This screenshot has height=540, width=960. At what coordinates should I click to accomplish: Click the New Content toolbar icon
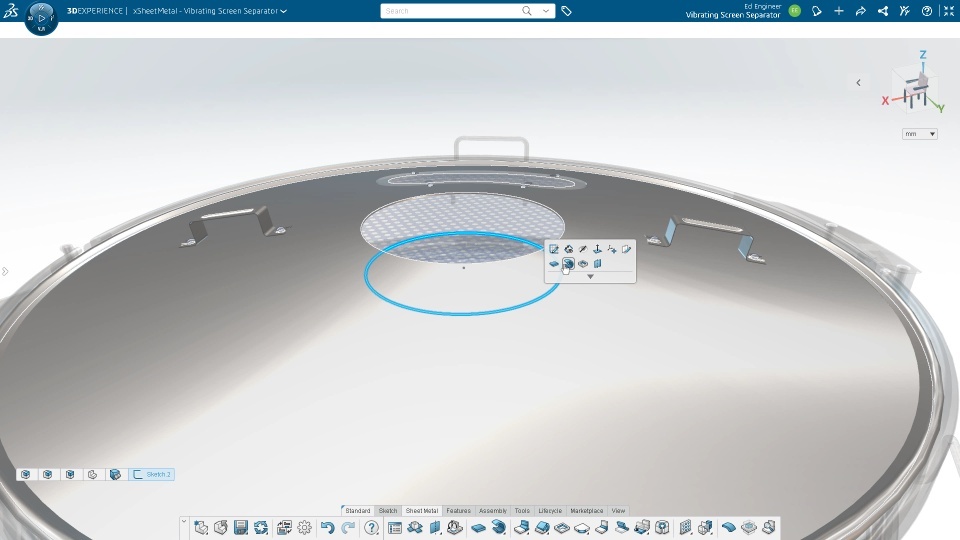tap(201, 527)
